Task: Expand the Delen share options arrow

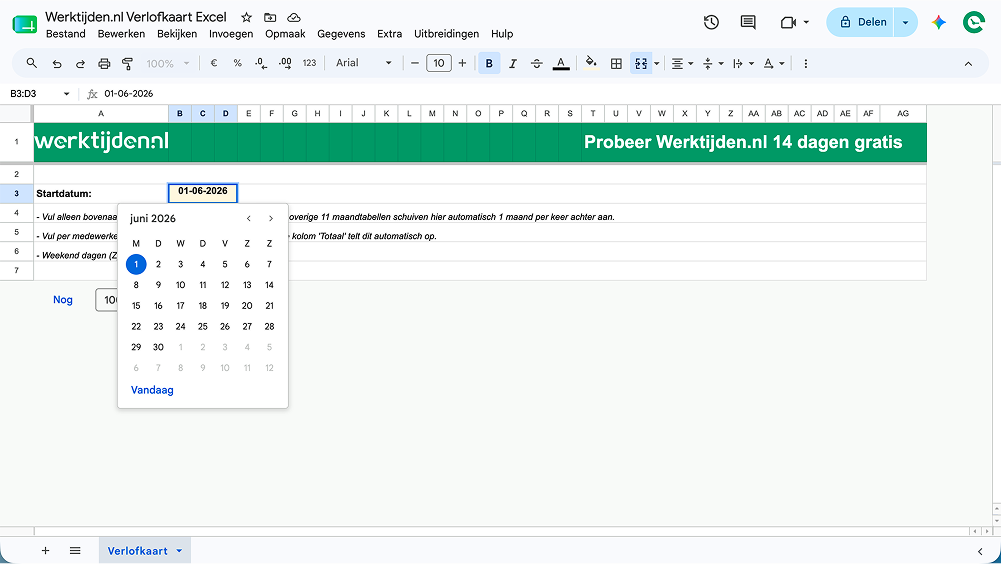Action: pos(905,22)
